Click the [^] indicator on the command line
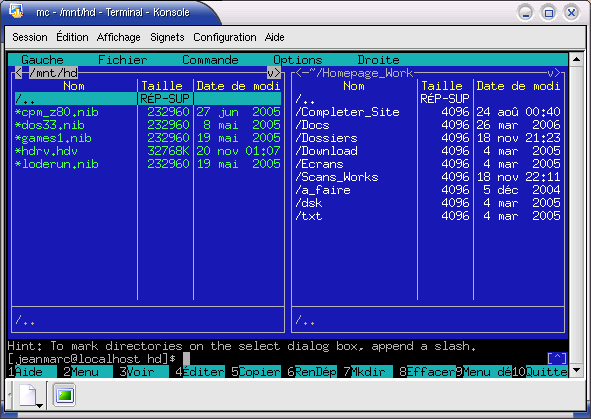591x419 pixels. click(557, 358)
